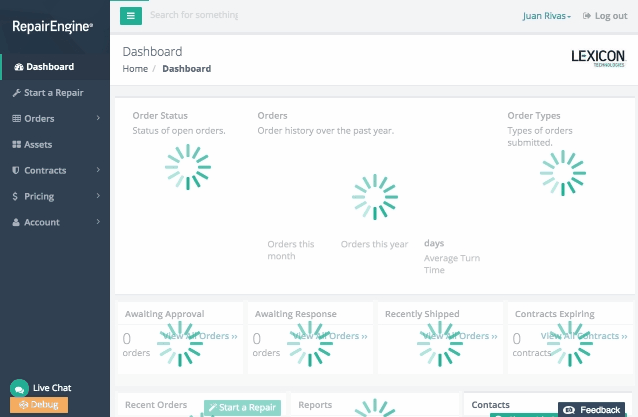The width and height of the screenshot is (638, 417).
Task: Open the Dashboard sidebar item
Action: (x=49, y=67)
